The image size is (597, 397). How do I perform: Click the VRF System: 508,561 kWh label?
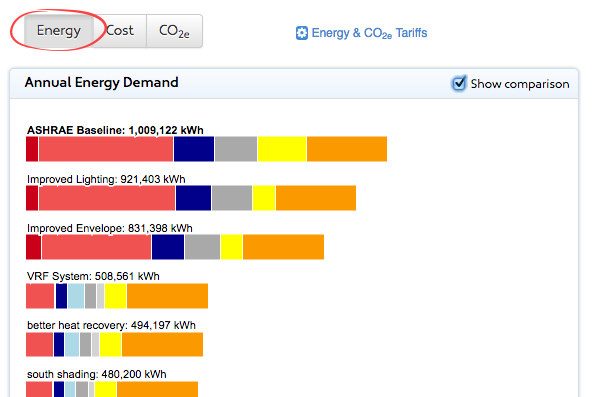93,276
